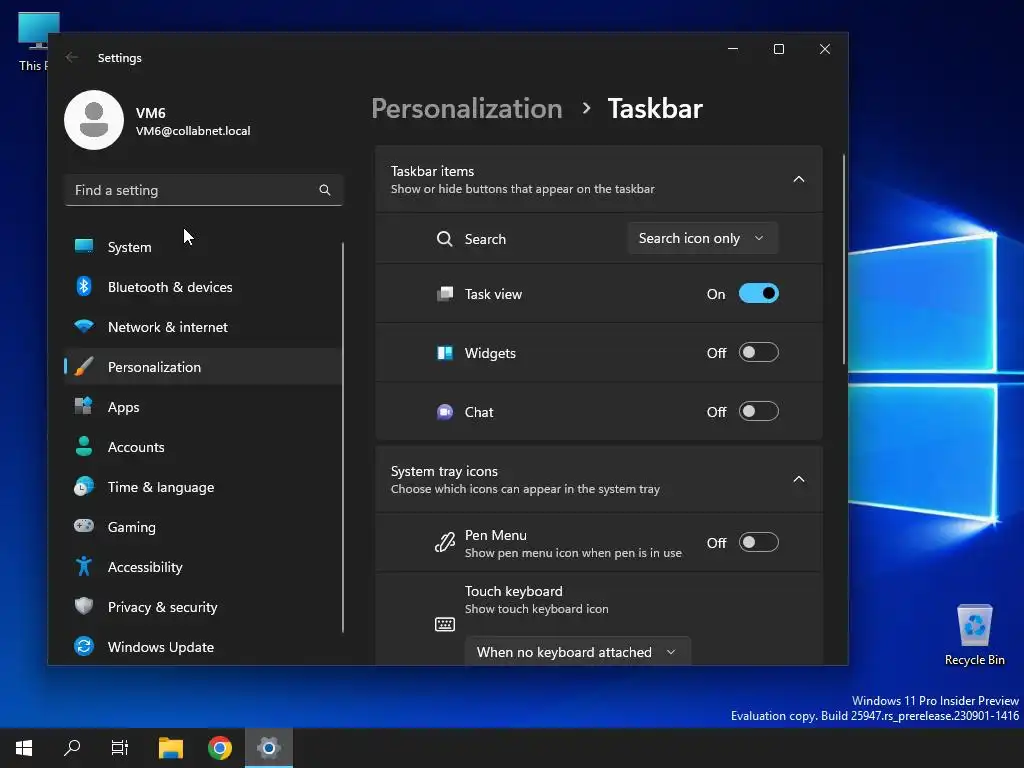Click the Settings gear on taskbar
This screenshot has width=1024, height=768.
[x=269, y=748]
